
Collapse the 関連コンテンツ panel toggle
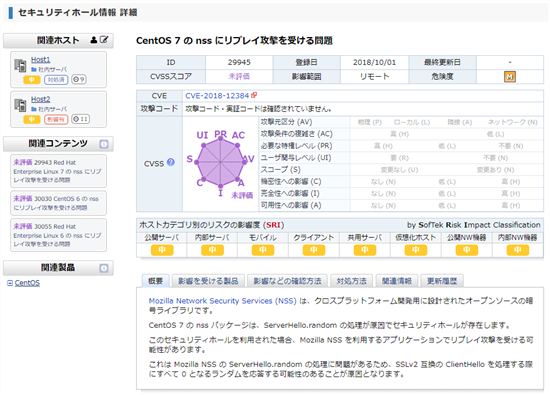pos(104,144)
